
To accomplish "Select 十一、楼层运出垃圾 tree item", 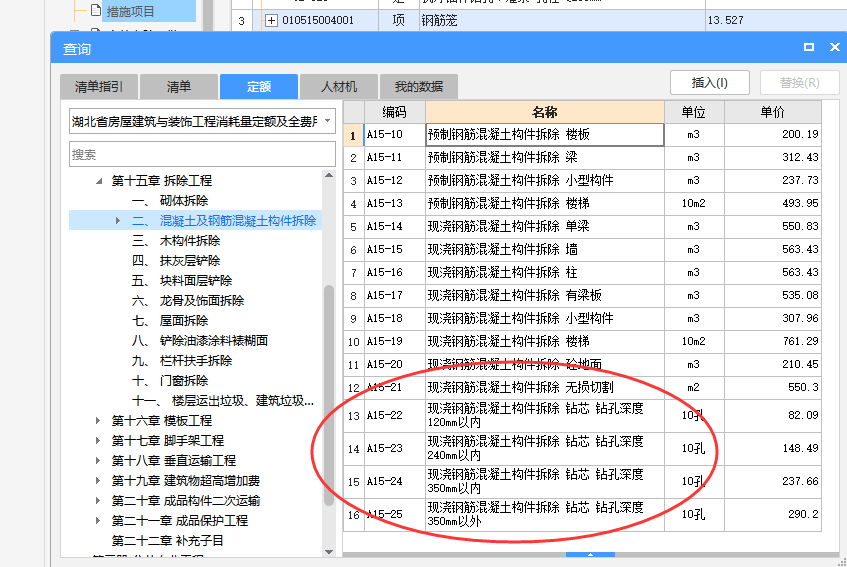I will tap(223, 401).
